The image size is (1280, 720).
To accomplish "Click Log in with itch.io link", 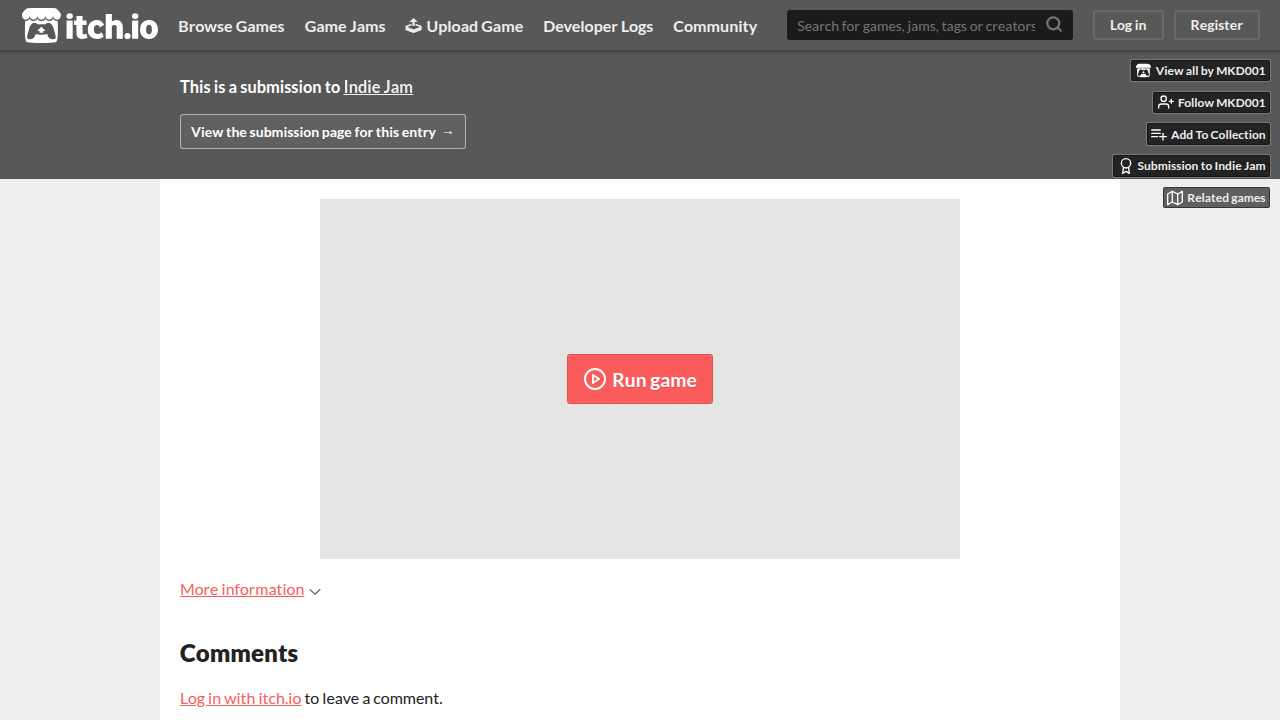I will (240, 698).
